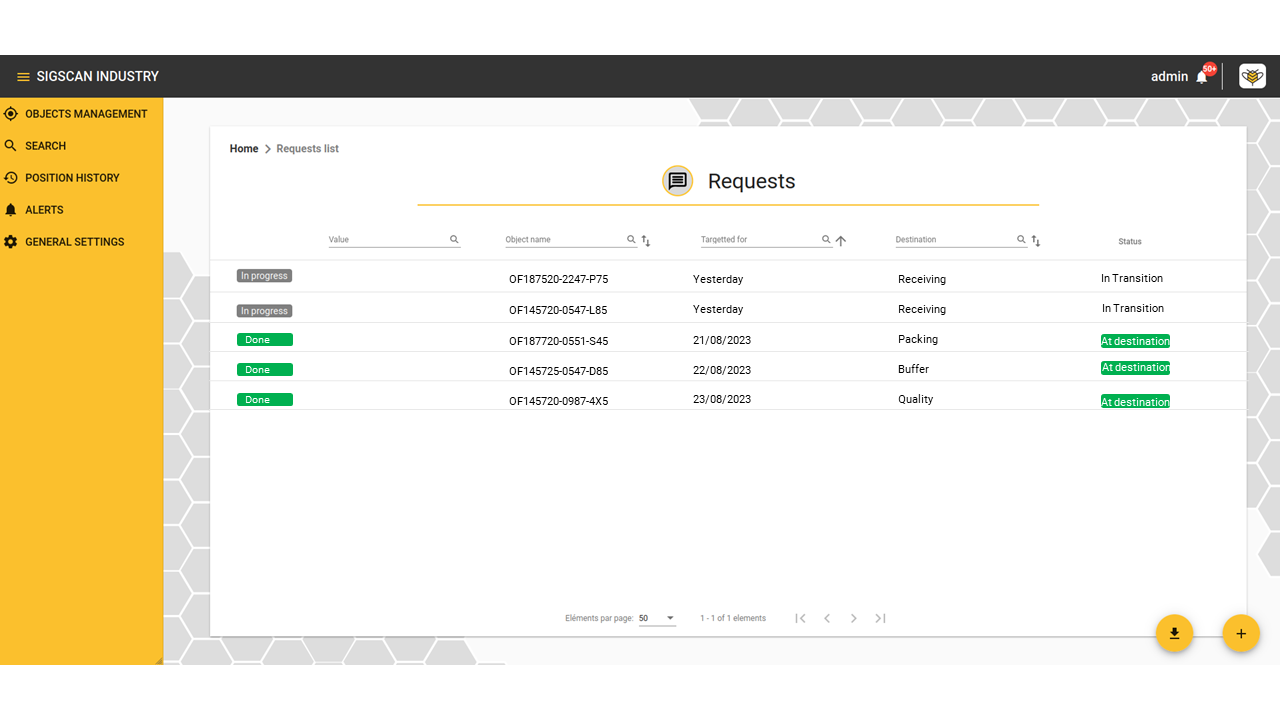Click the bee logo avatar

[x=1252, y=76]
